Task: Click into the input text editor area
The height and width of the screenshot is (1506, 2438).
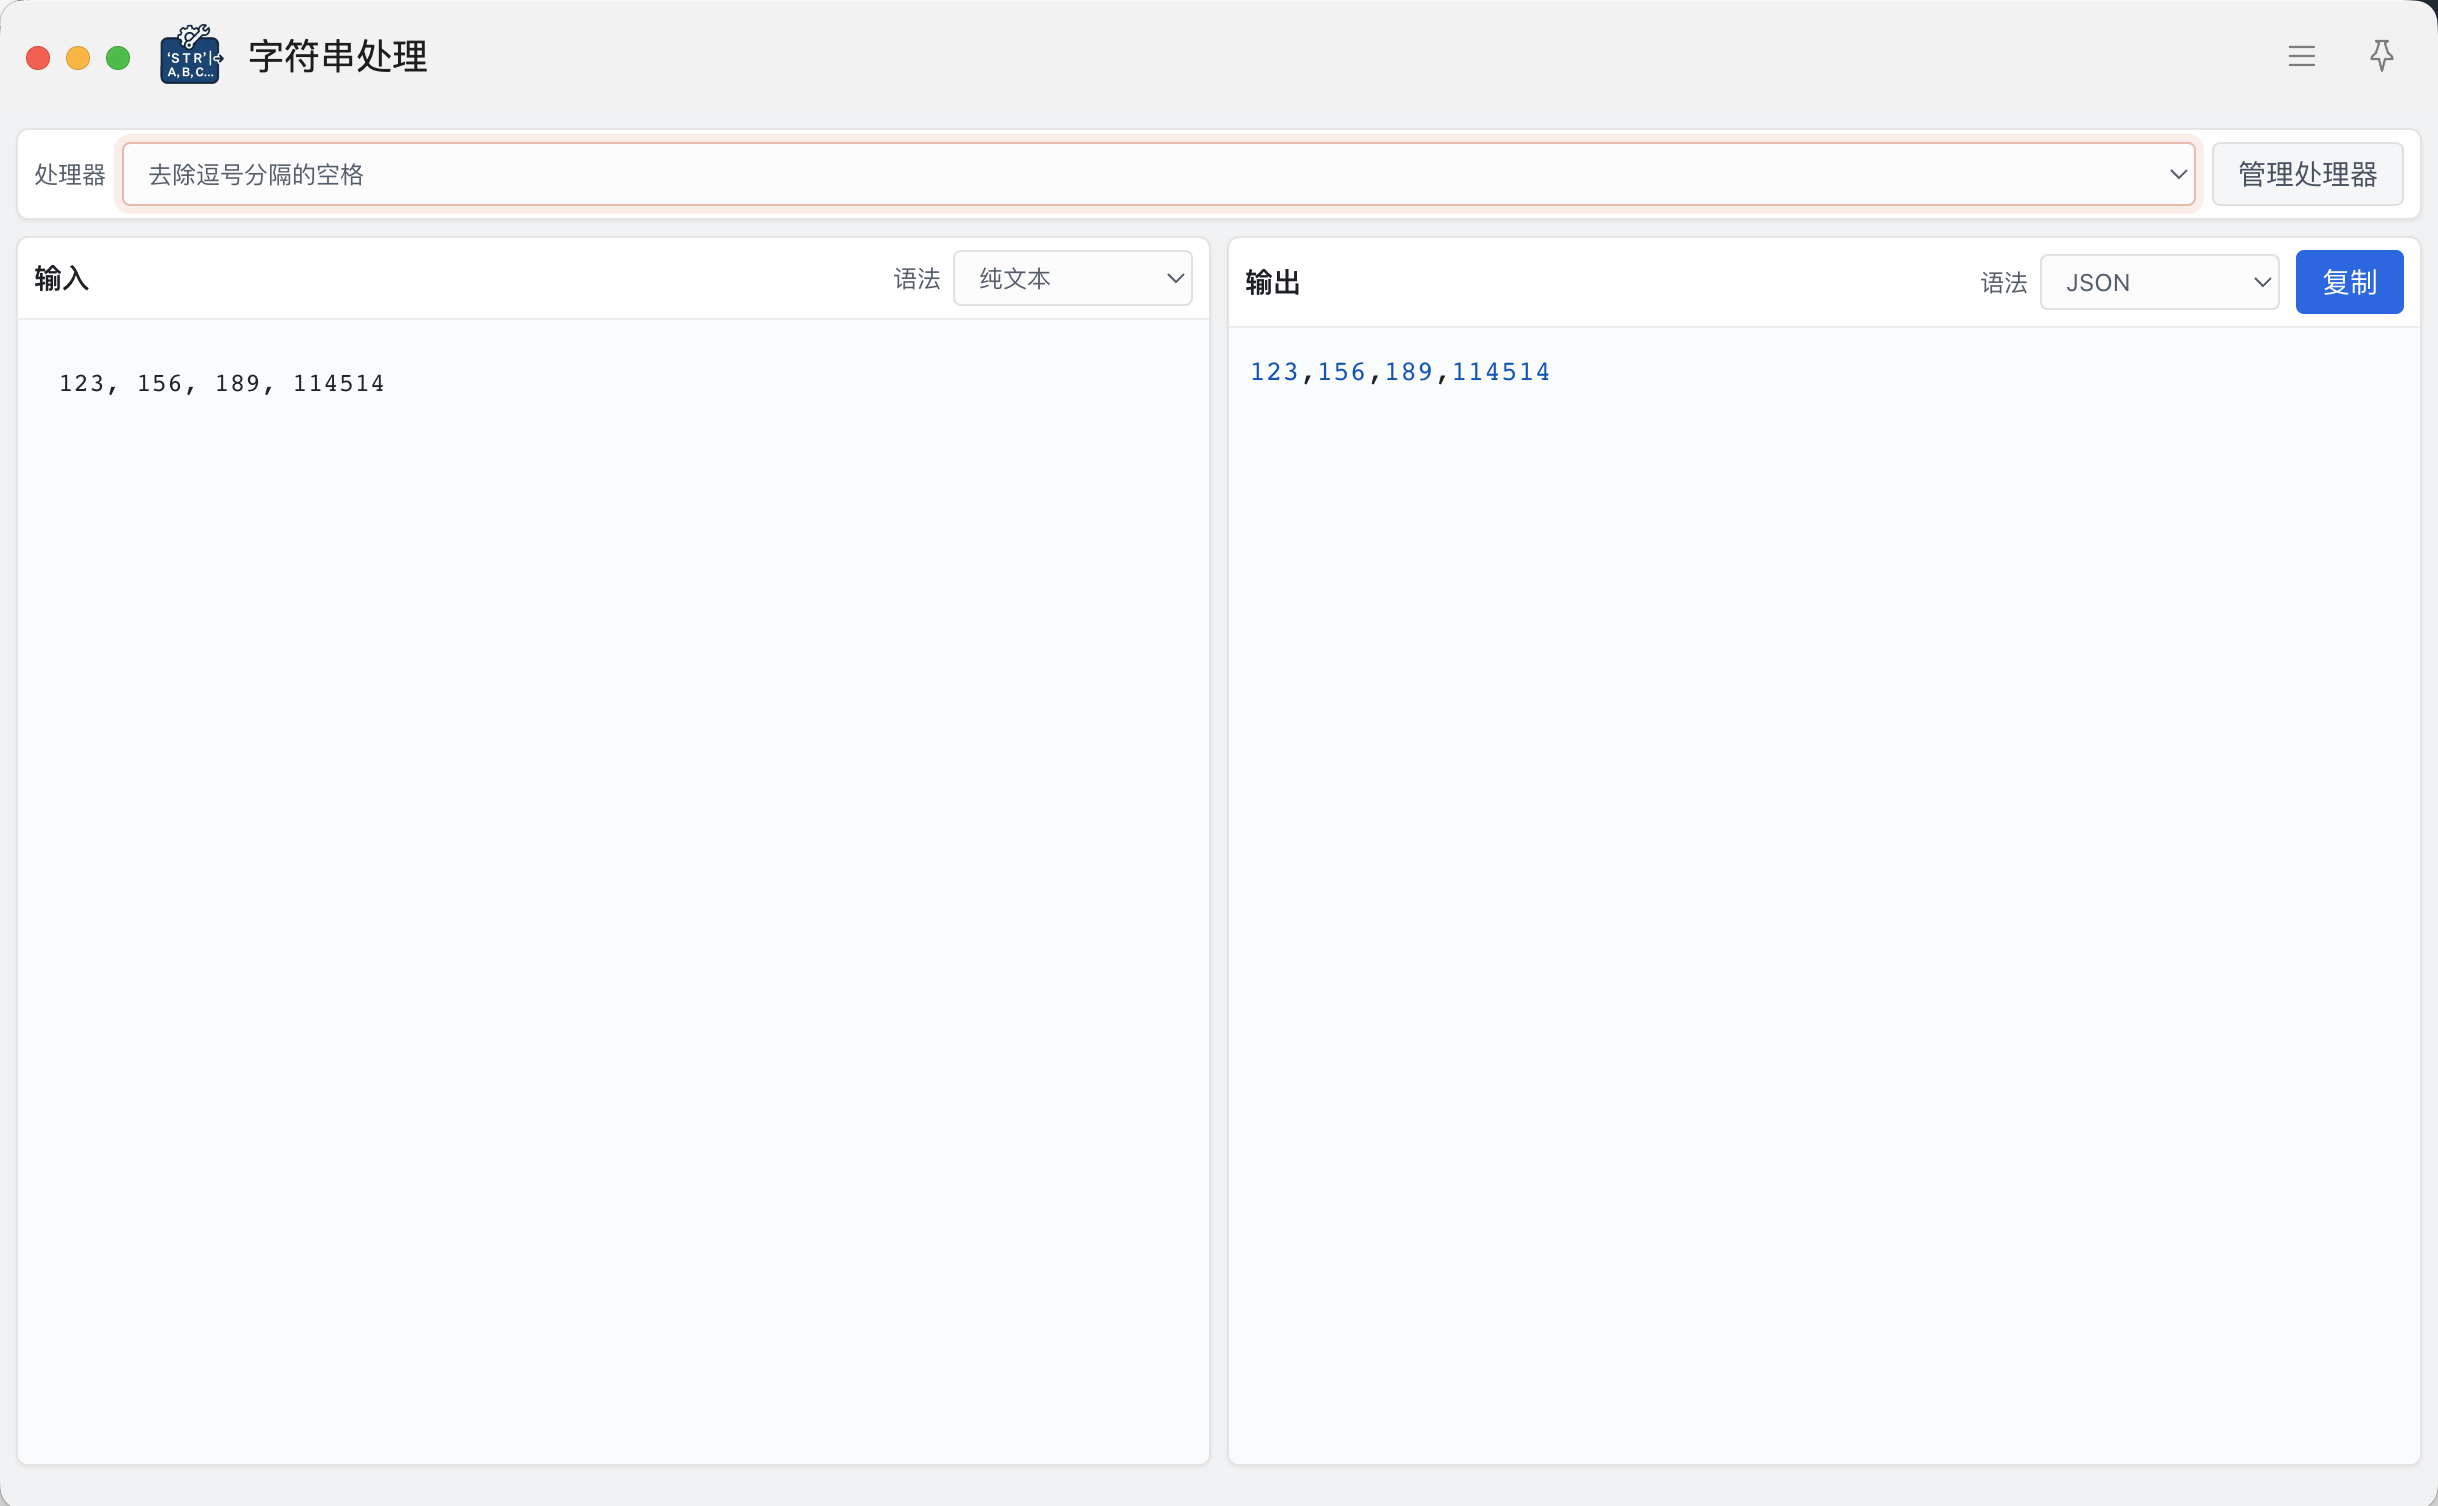Action: pyautogui.click(x=612, y=850)
